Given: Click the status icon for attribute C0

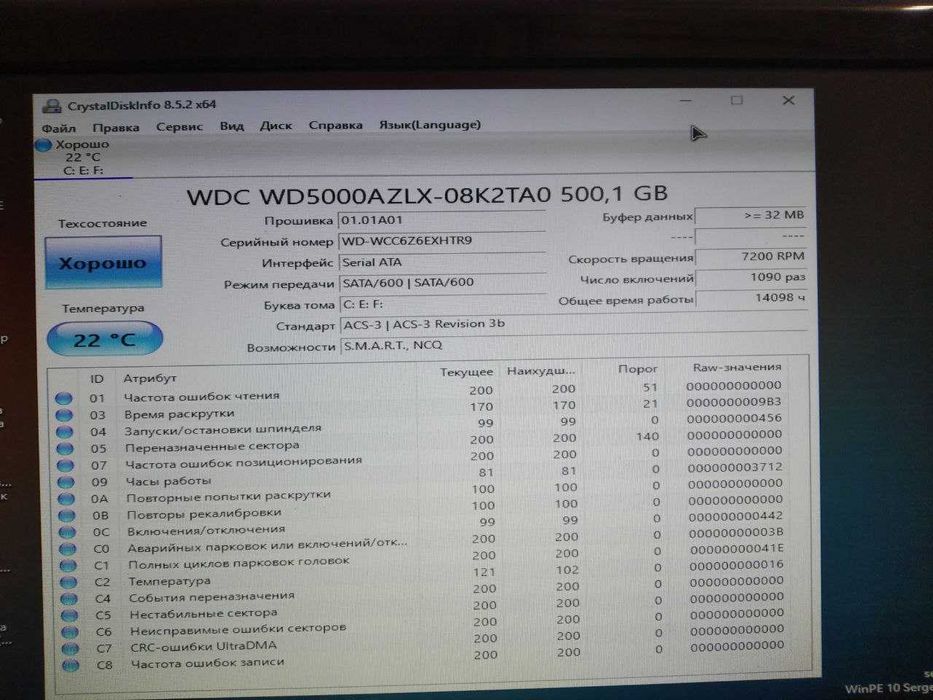Looking at the screenshot, I should point(68,549).
